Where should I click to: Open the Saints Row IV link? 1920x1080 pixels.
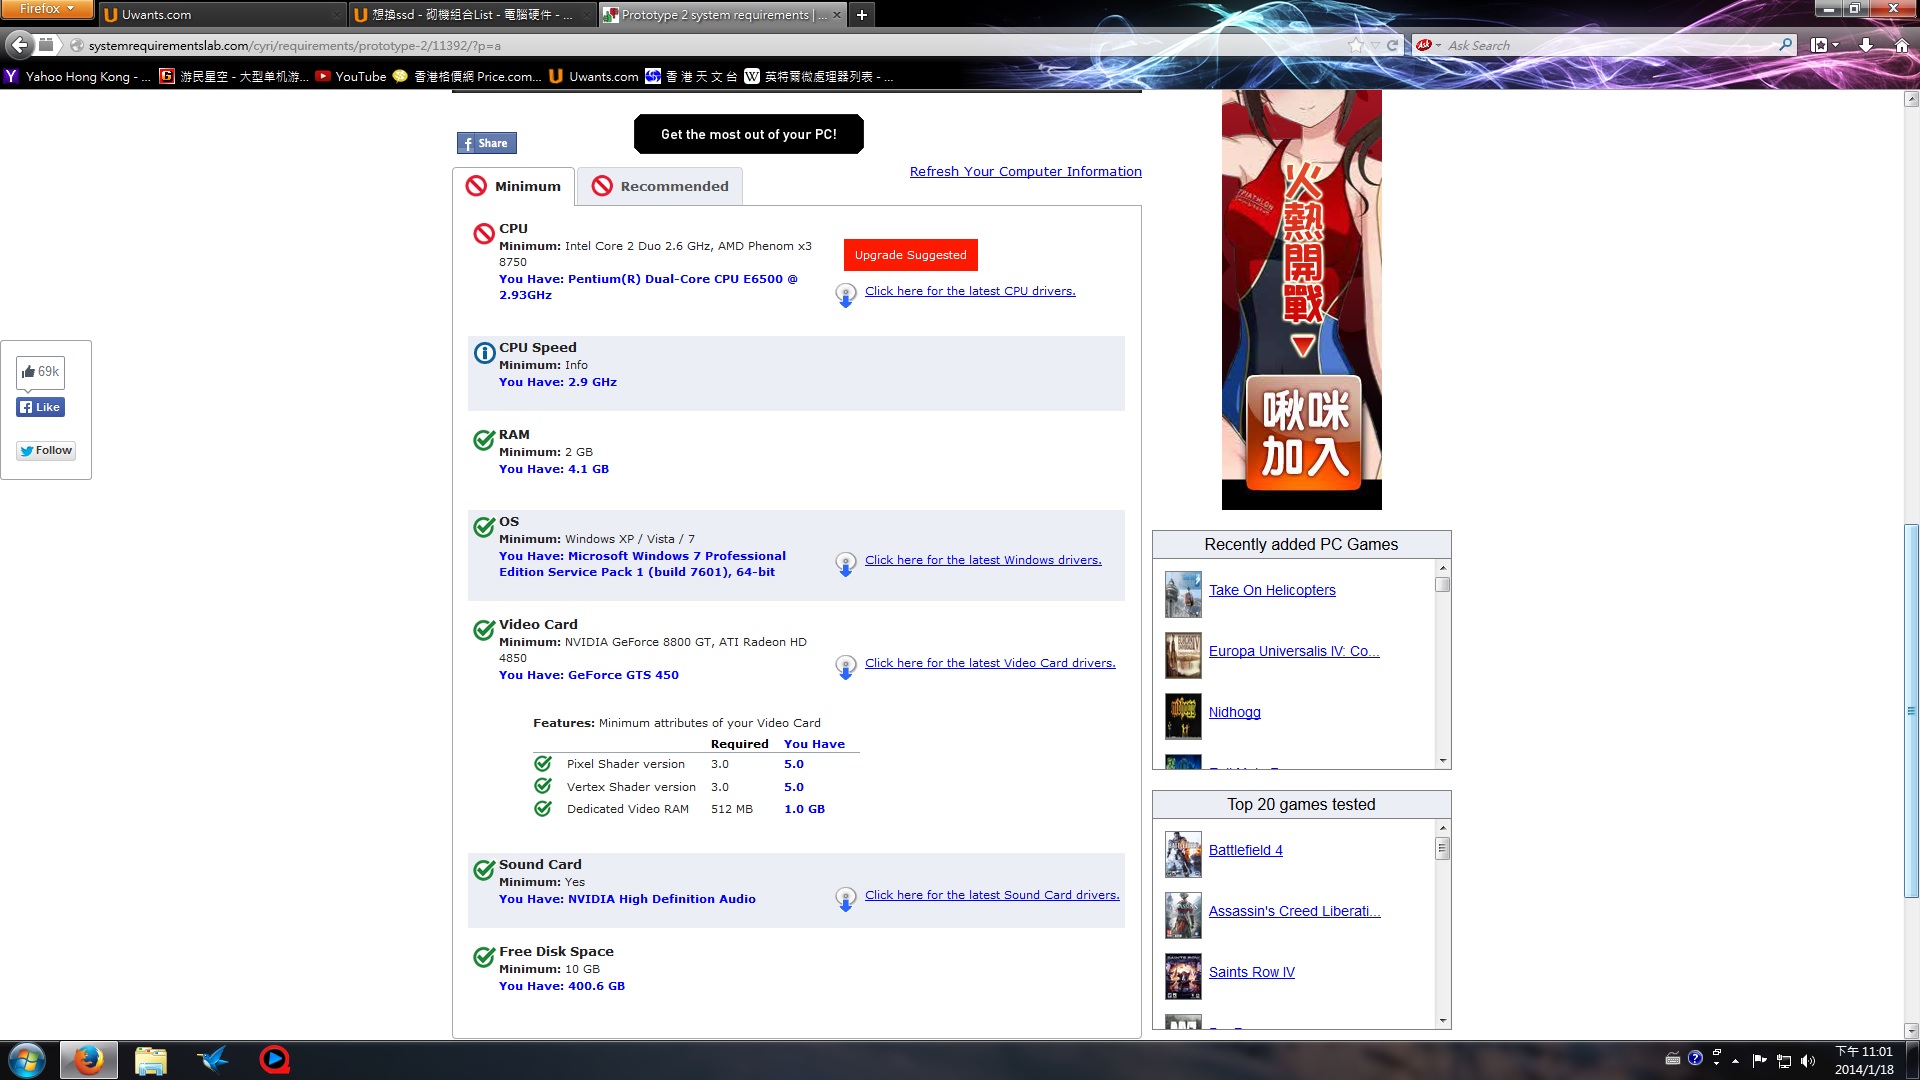pos(1251,972)
